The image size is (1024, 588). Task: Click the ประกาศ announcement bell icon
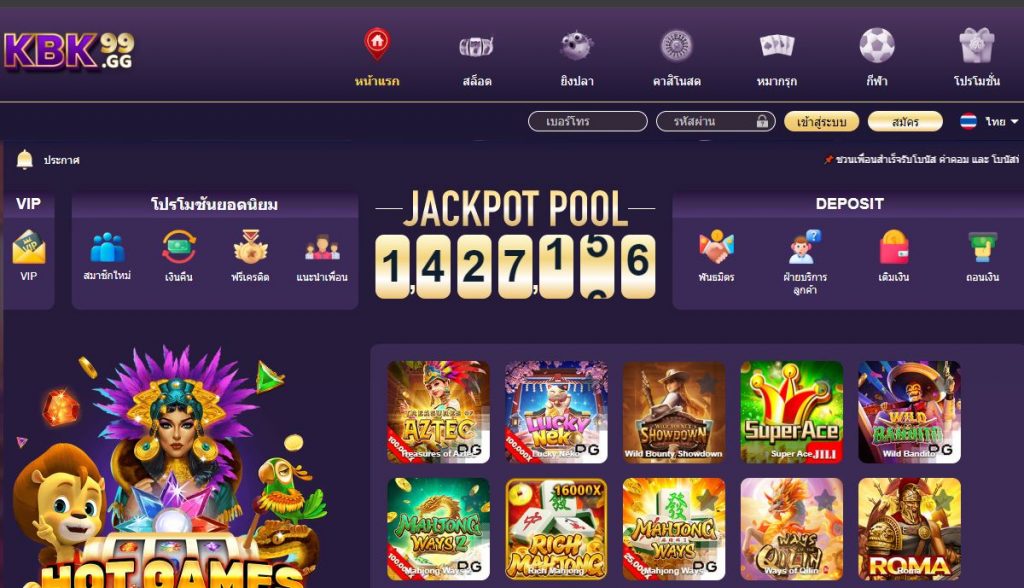(x=25, y=159)
